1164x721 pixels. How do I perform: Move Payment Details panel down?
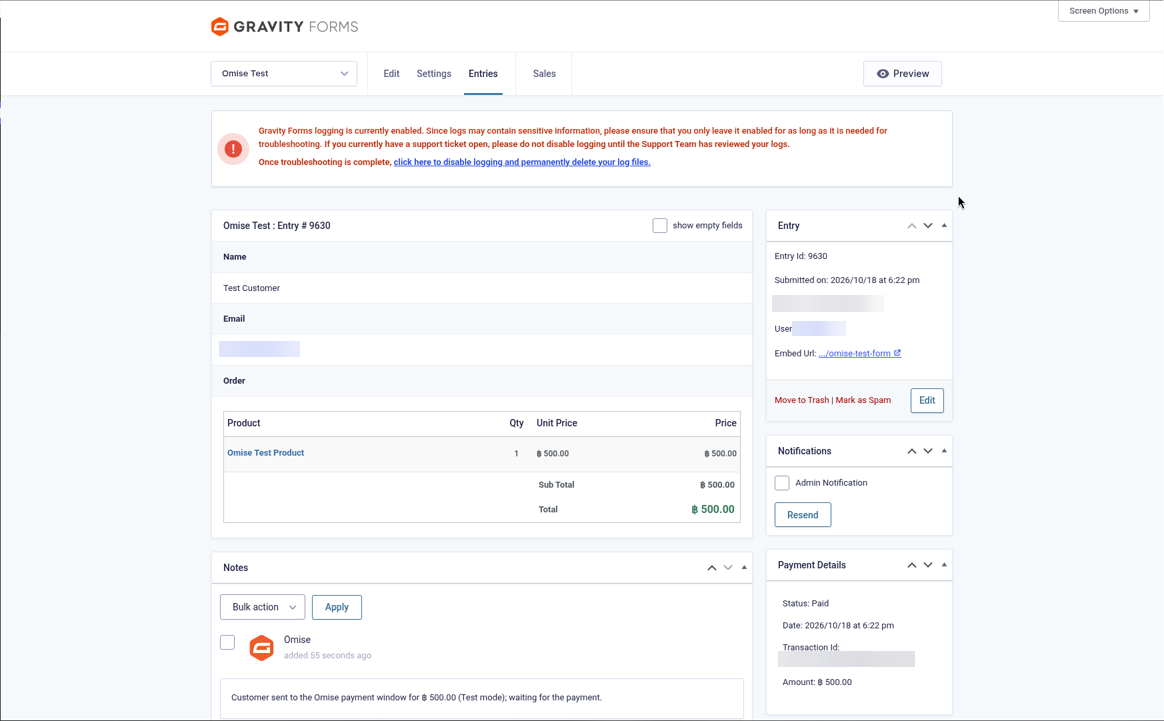coord(928,565)
